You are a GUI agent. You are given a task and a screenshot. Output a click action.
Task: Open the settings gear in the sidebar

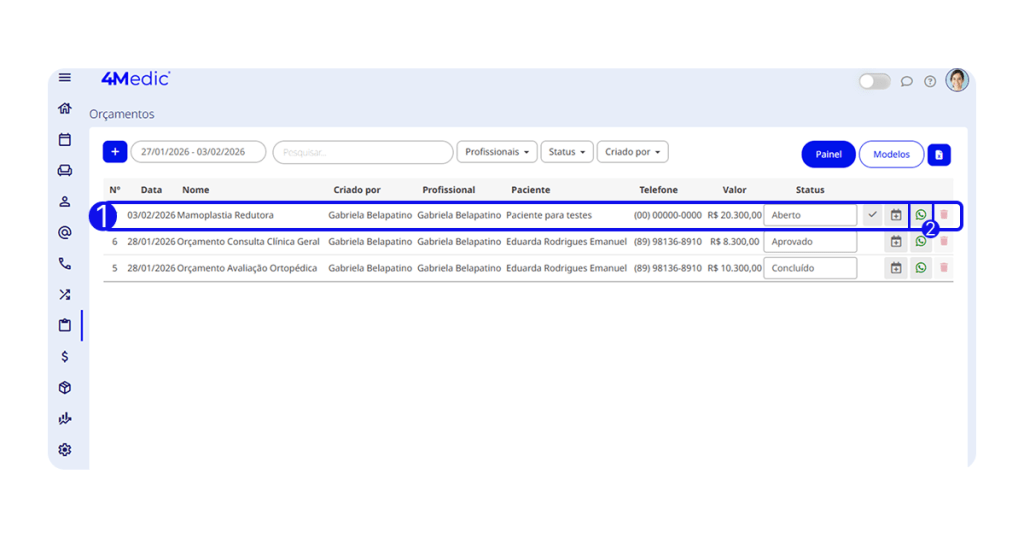(x=65, y=450)
